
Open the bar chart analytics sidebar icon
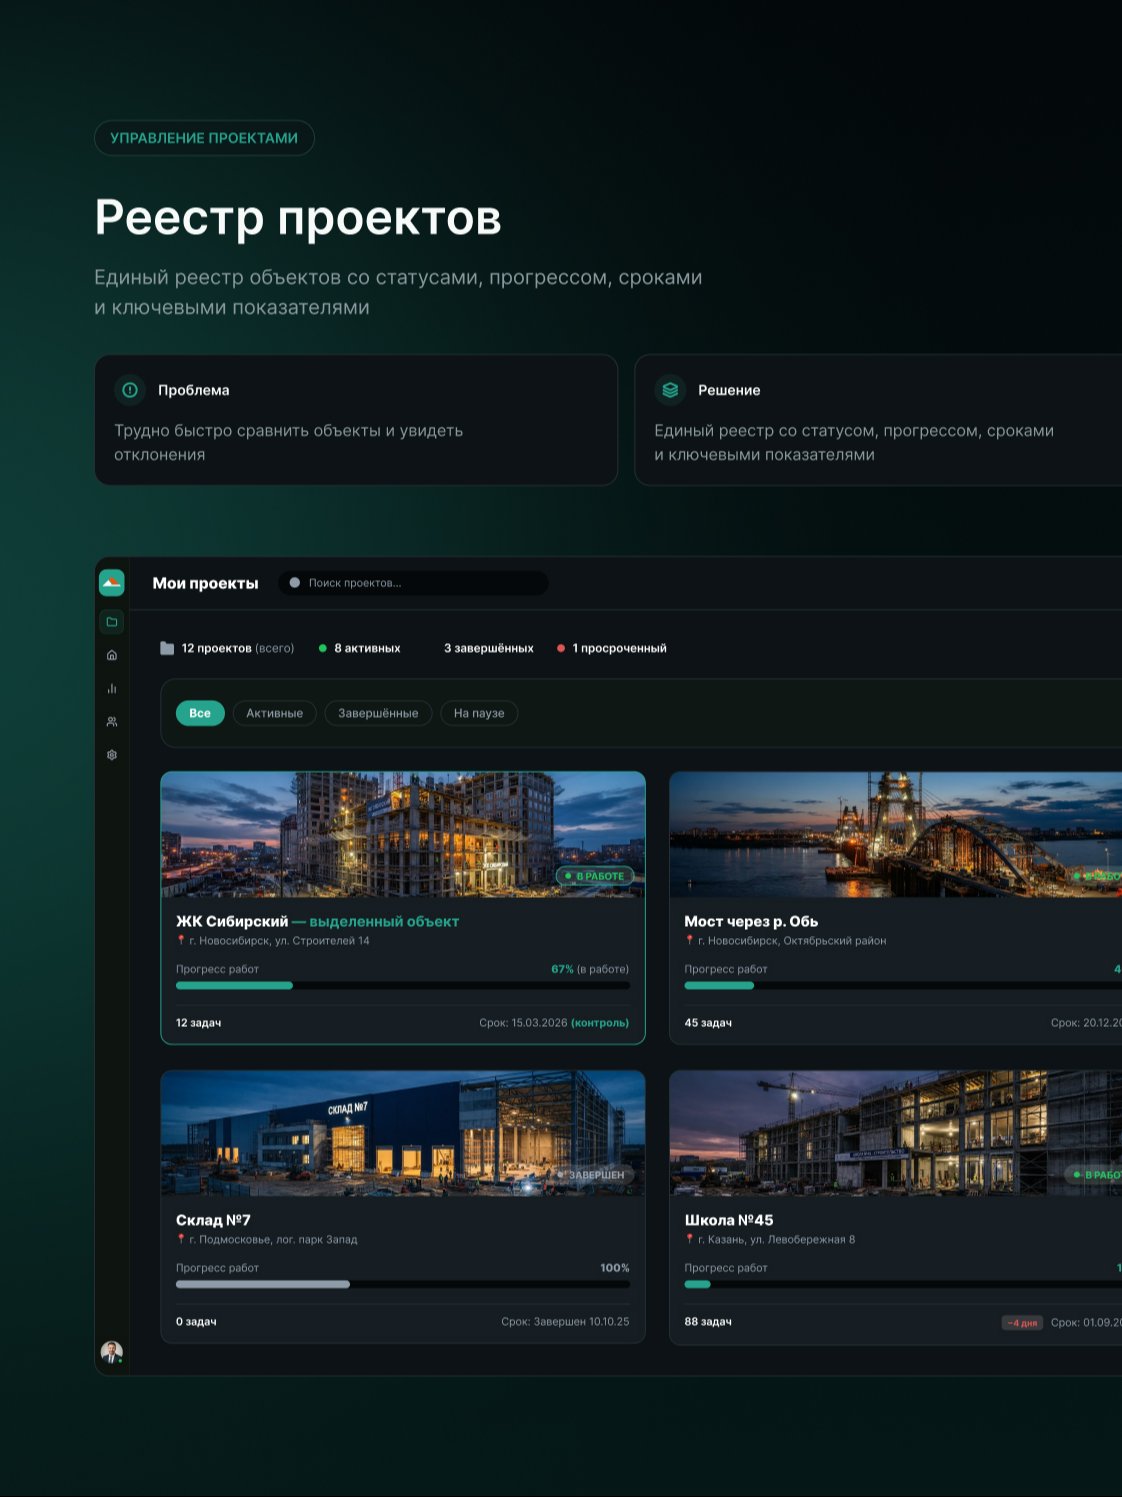tap(112, 688)
